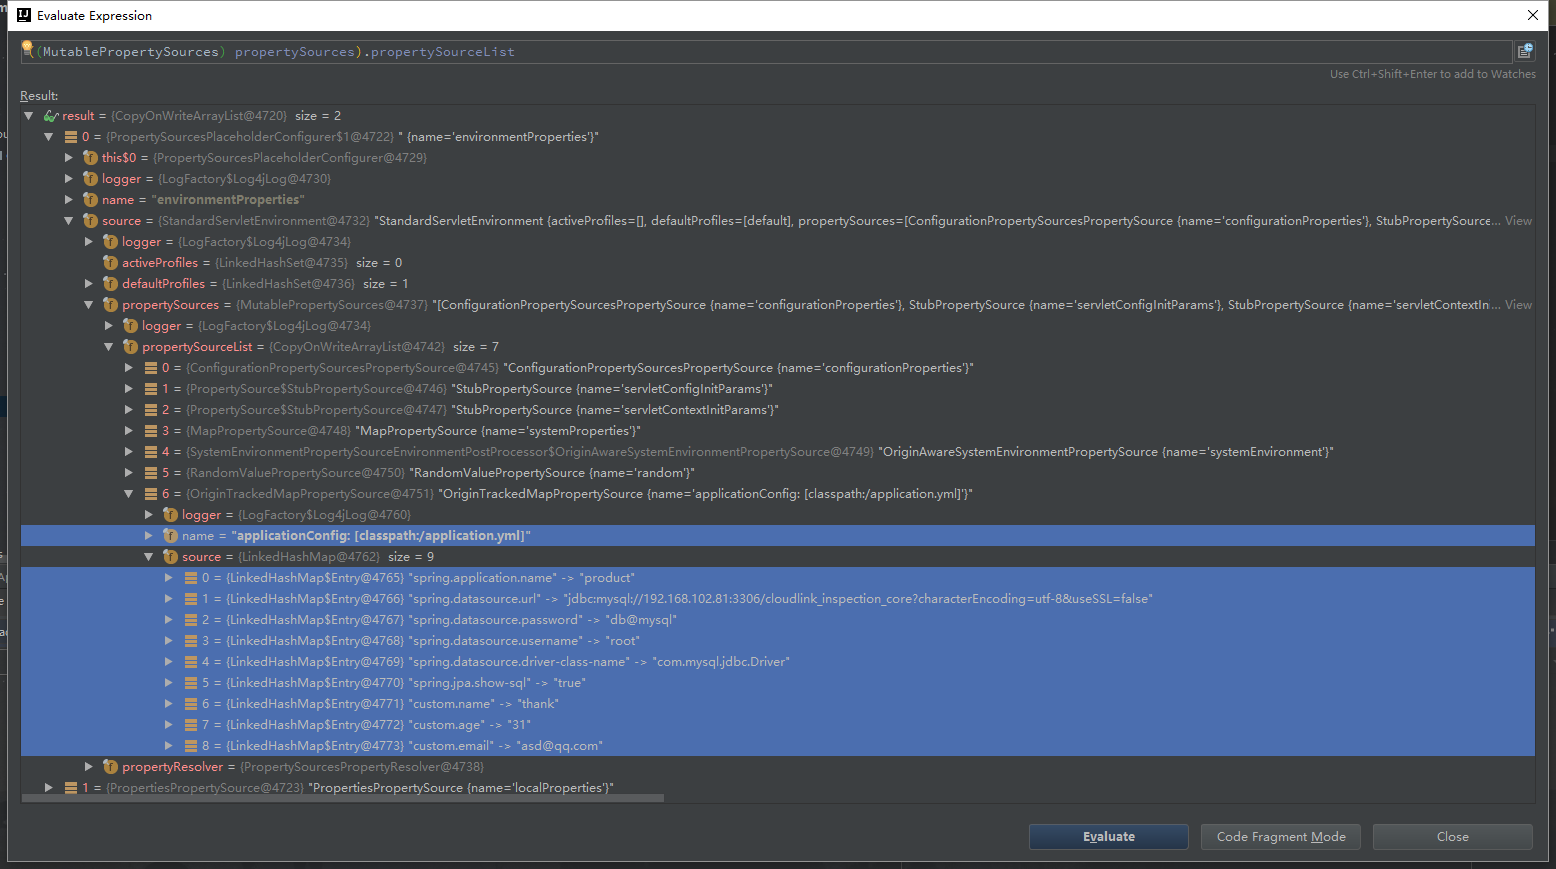
Task: Switch to Code Fragment Mode
Action: click(x=1280, y=836)
